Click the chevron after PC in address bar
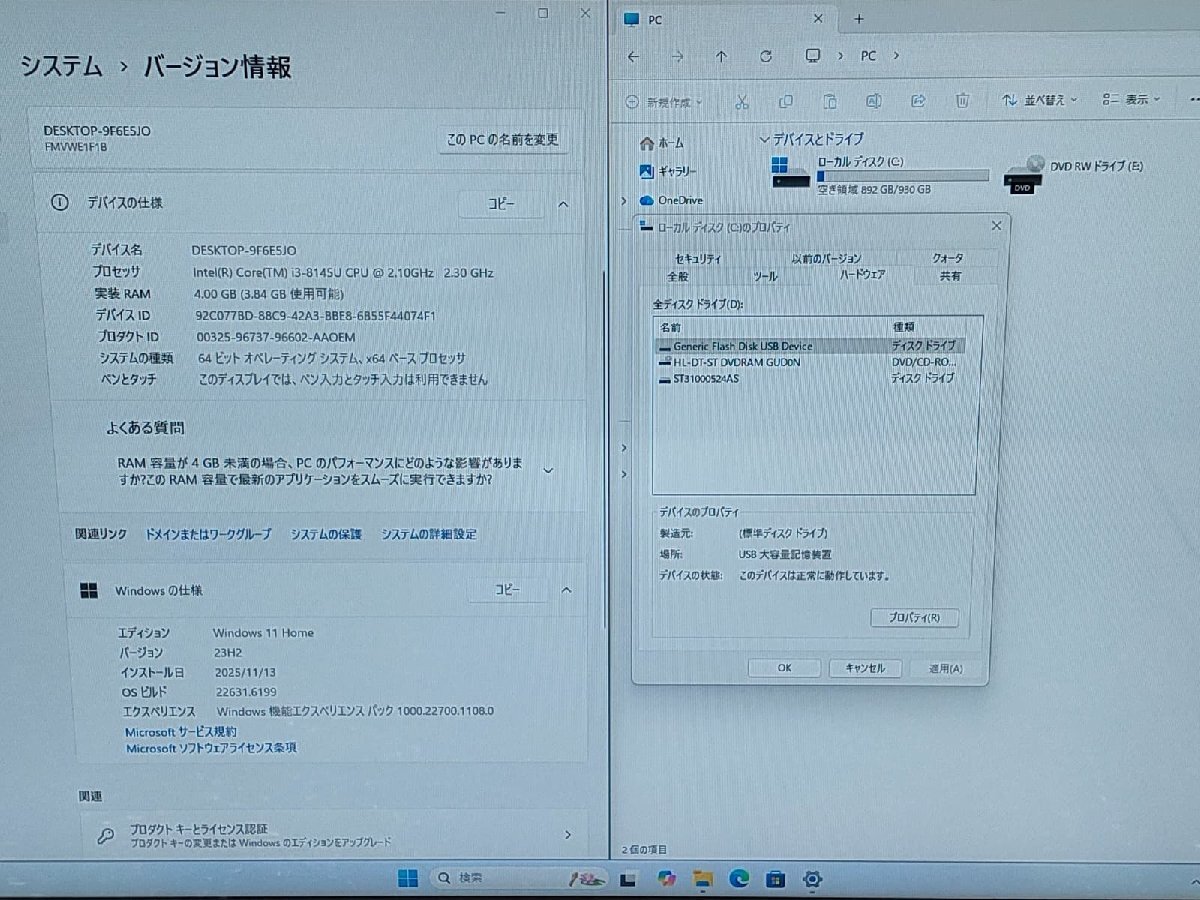 coord(896,56)
